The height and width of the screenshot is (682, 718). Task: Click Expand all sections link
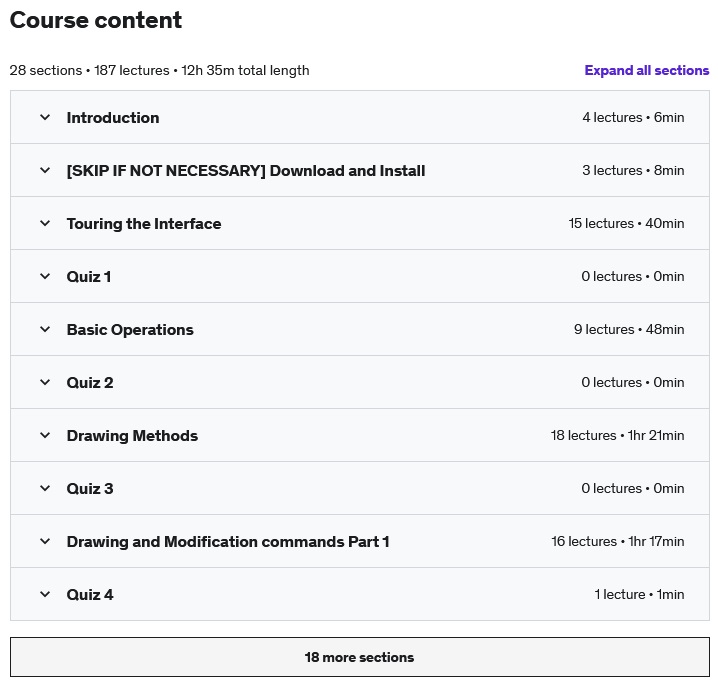646,70
